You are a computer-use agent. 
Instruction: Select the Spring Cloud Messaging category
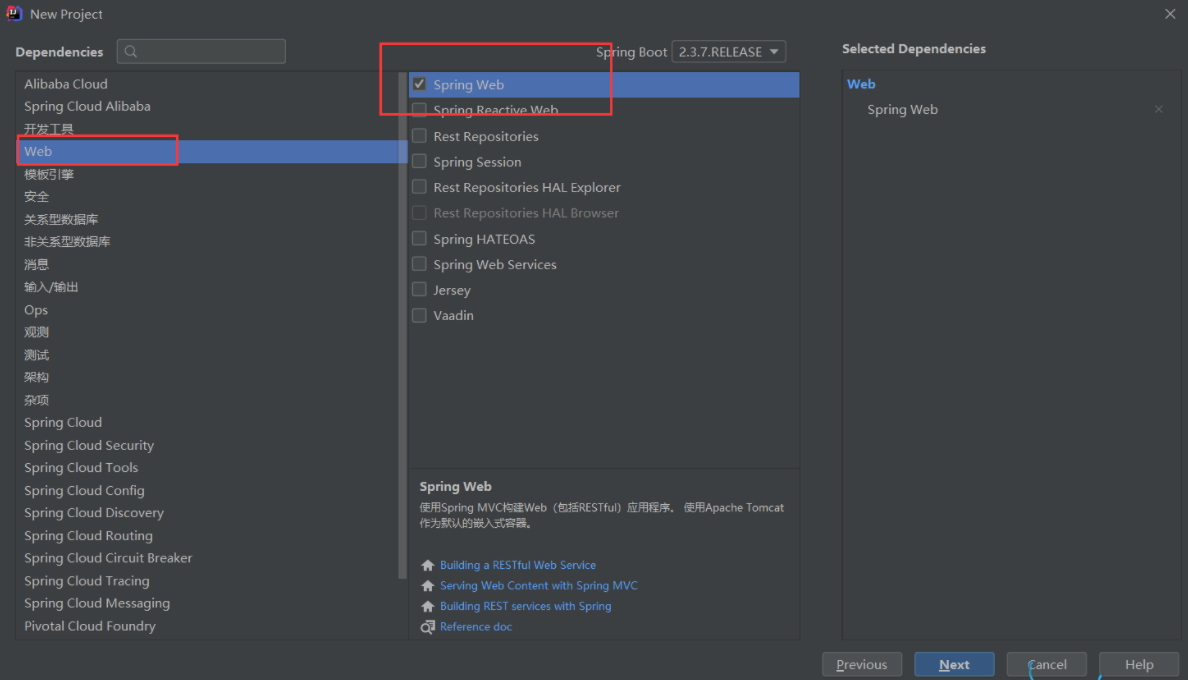(207, 603)
